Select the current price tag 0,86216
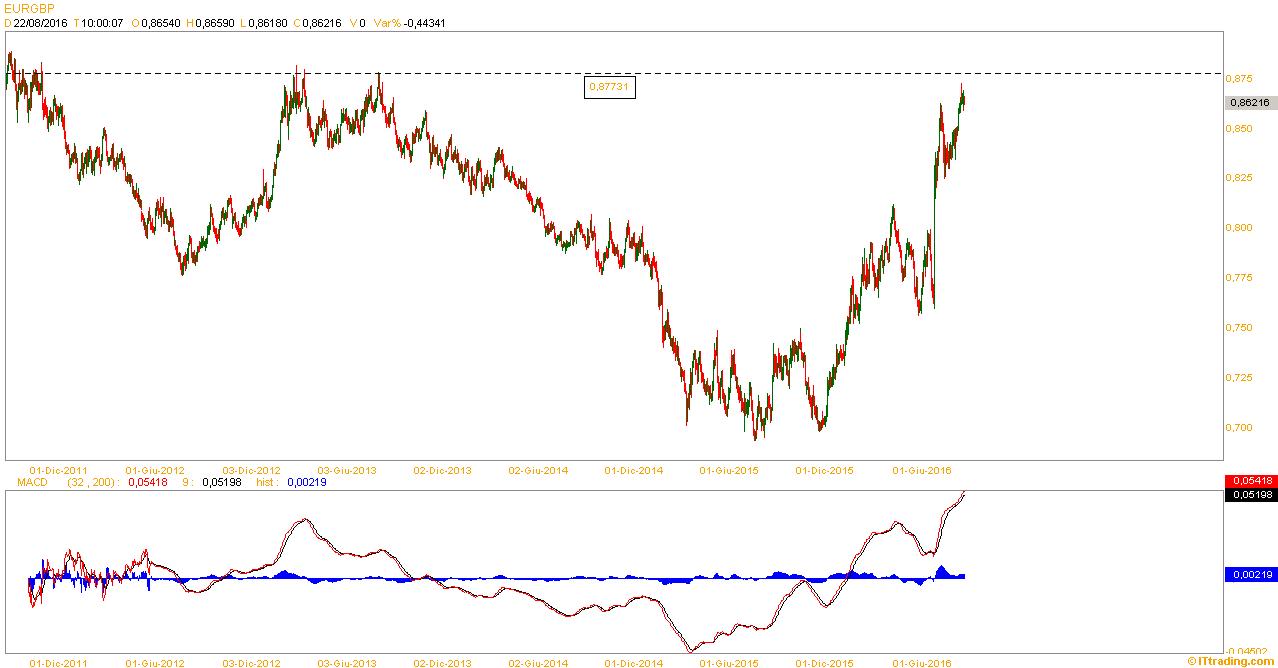Image resolution: width=1278 pixels, height=668 pixels. [1249, 102]
